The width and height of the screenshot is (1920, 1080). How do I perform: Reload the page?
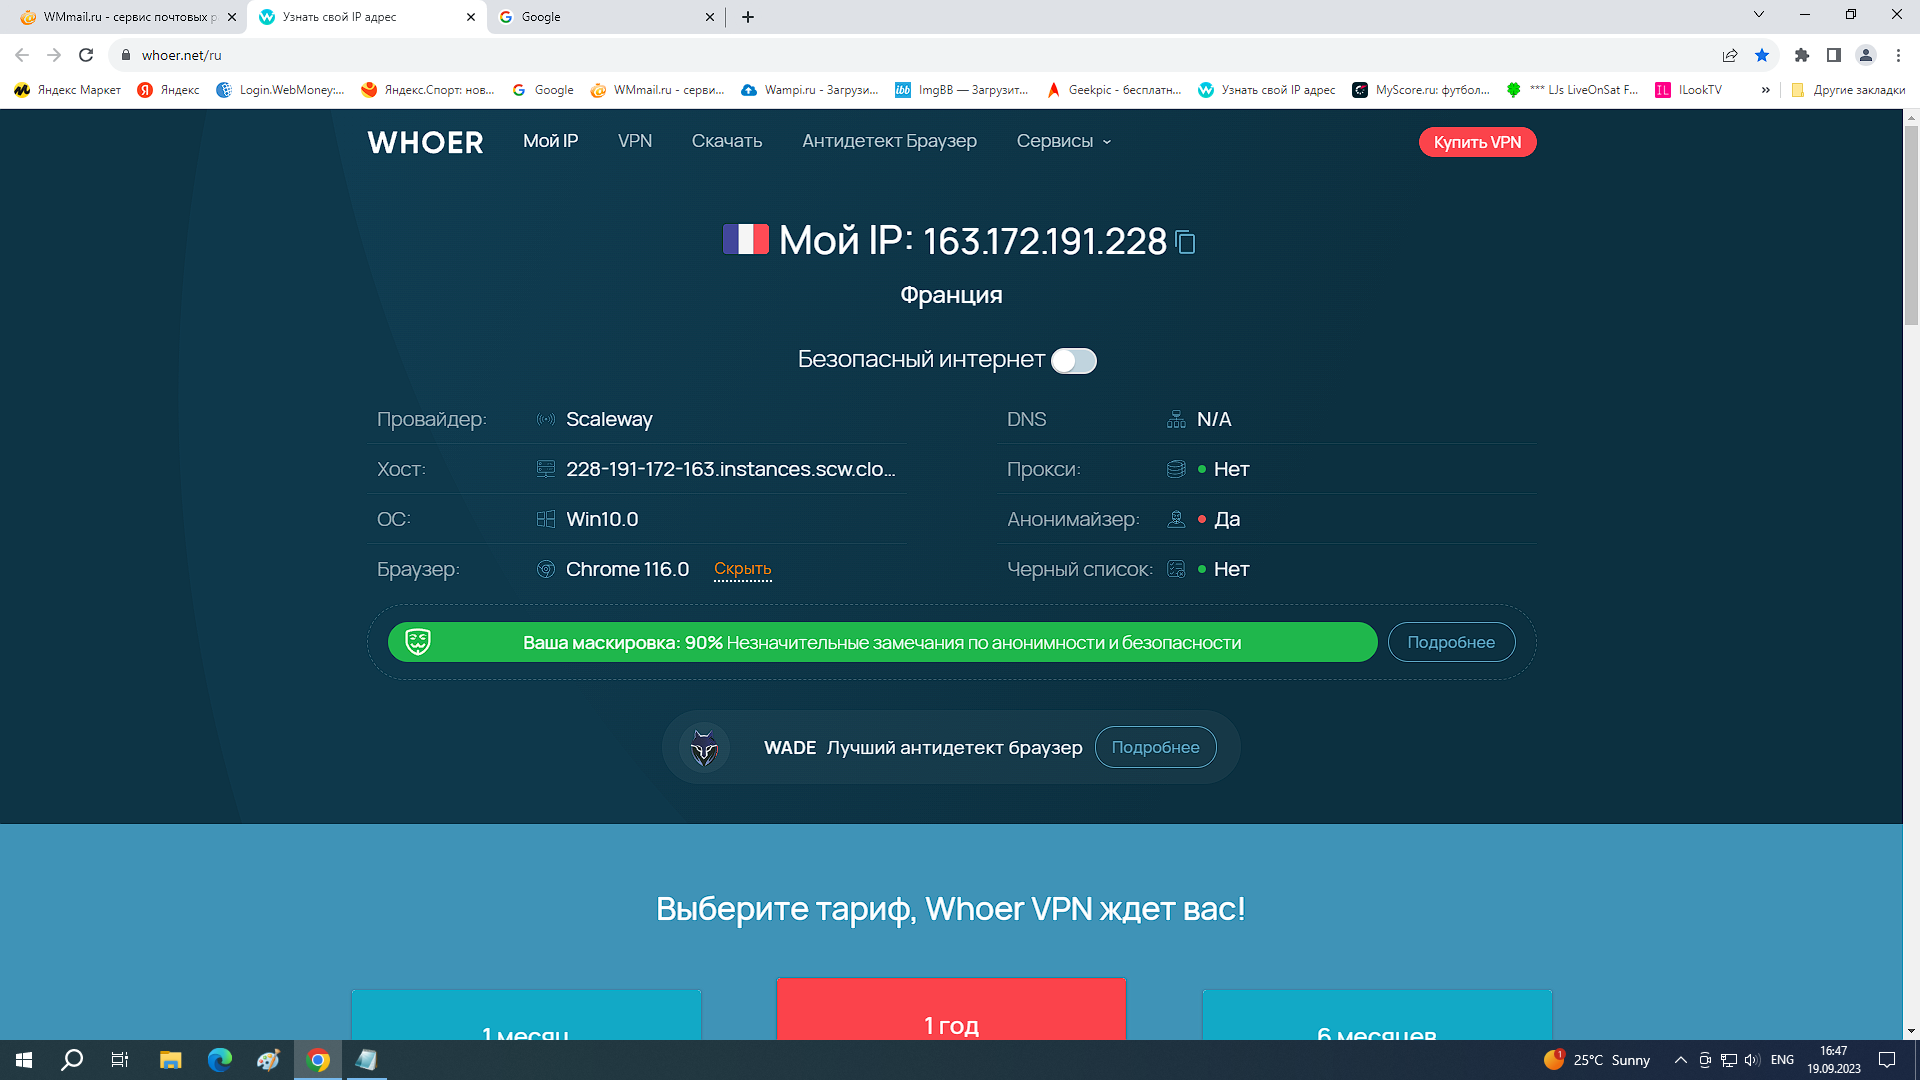pos(86,55)
